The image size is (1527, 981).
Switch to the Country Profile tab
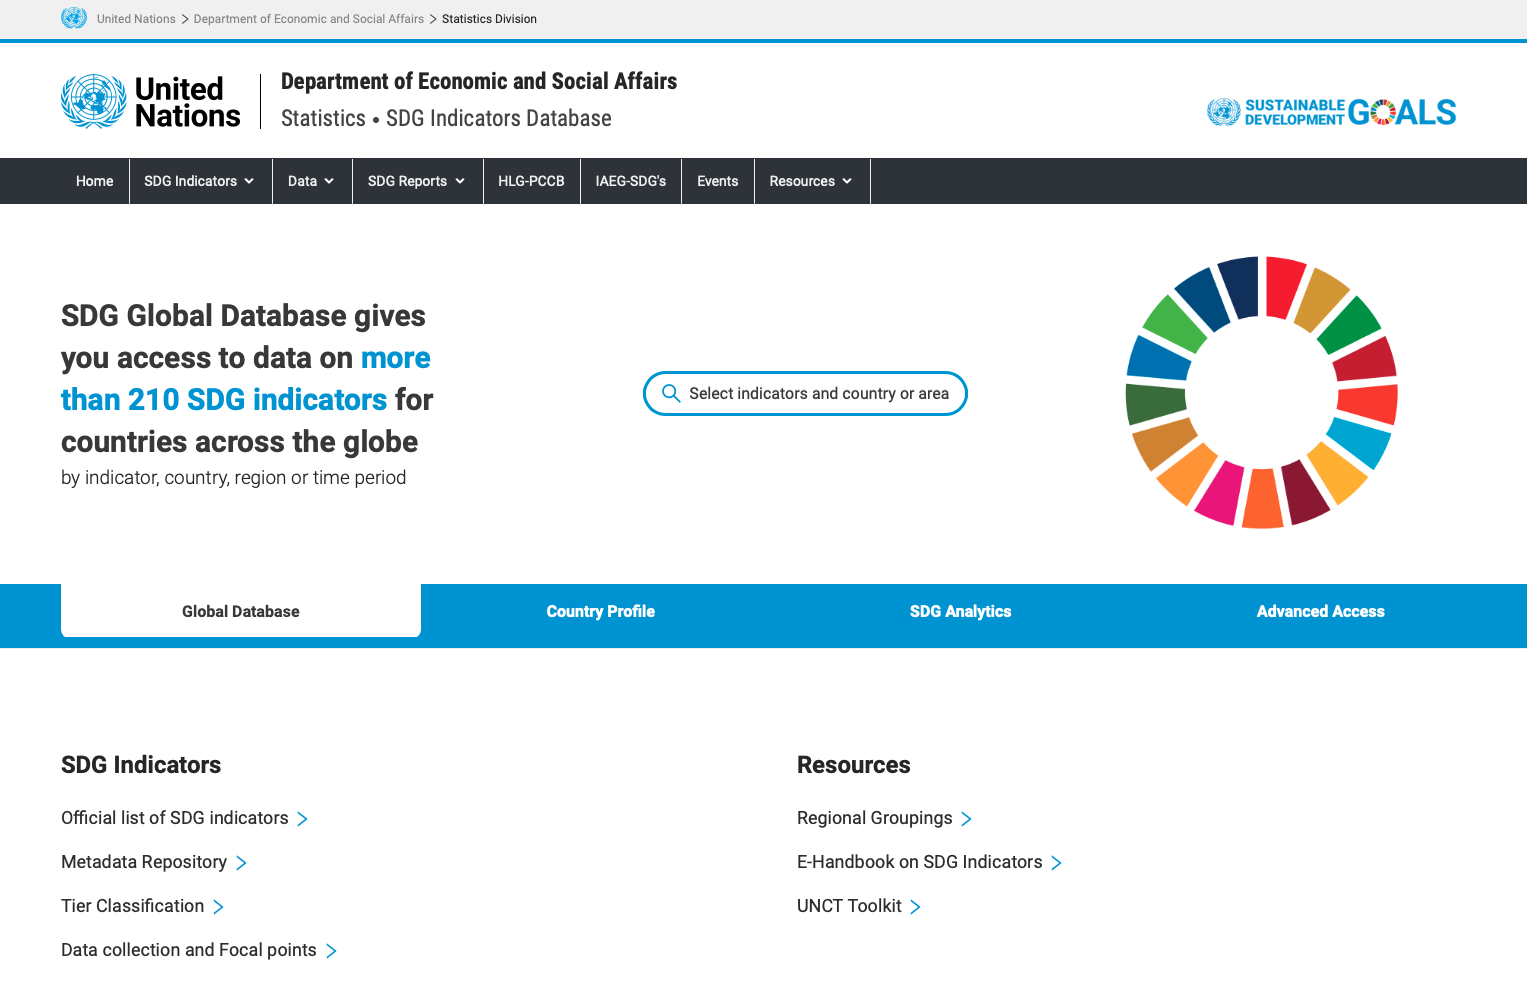pyautogui.click(x=600, y=611)
